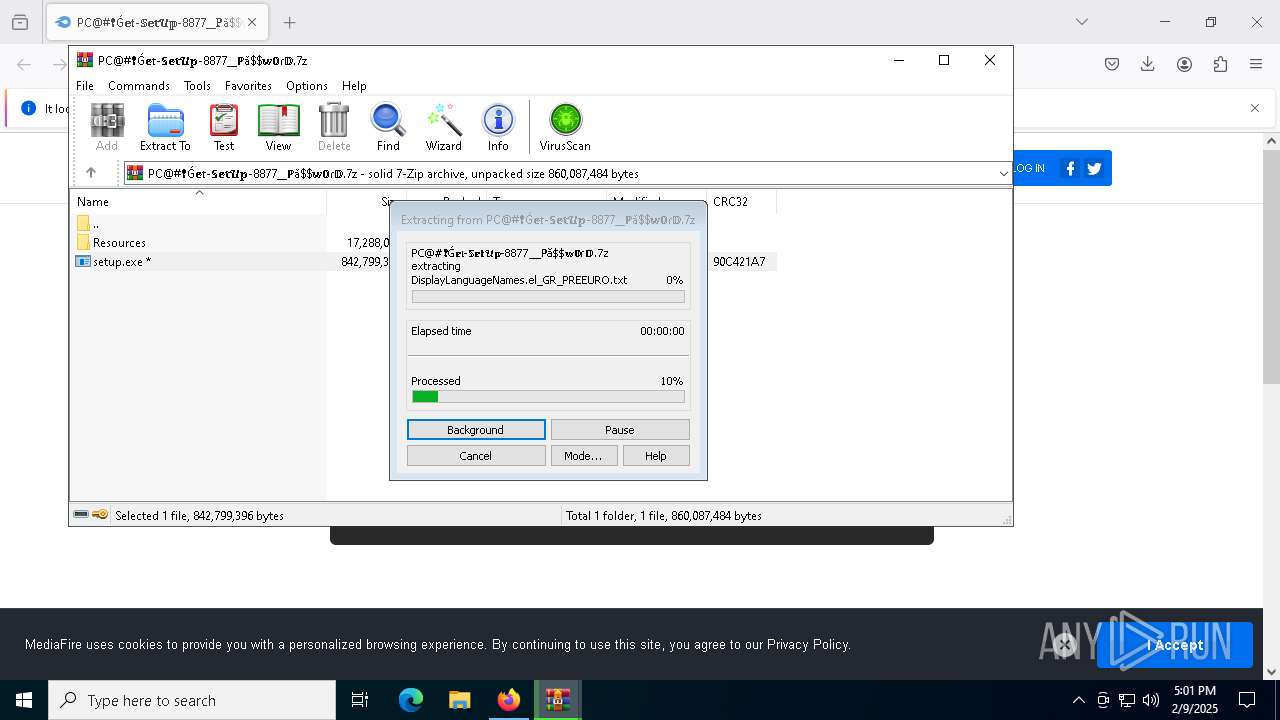Click the Add toolbar icon
Image resolution: width=1280 pixels, height=720 pixels.
(107, 127)
